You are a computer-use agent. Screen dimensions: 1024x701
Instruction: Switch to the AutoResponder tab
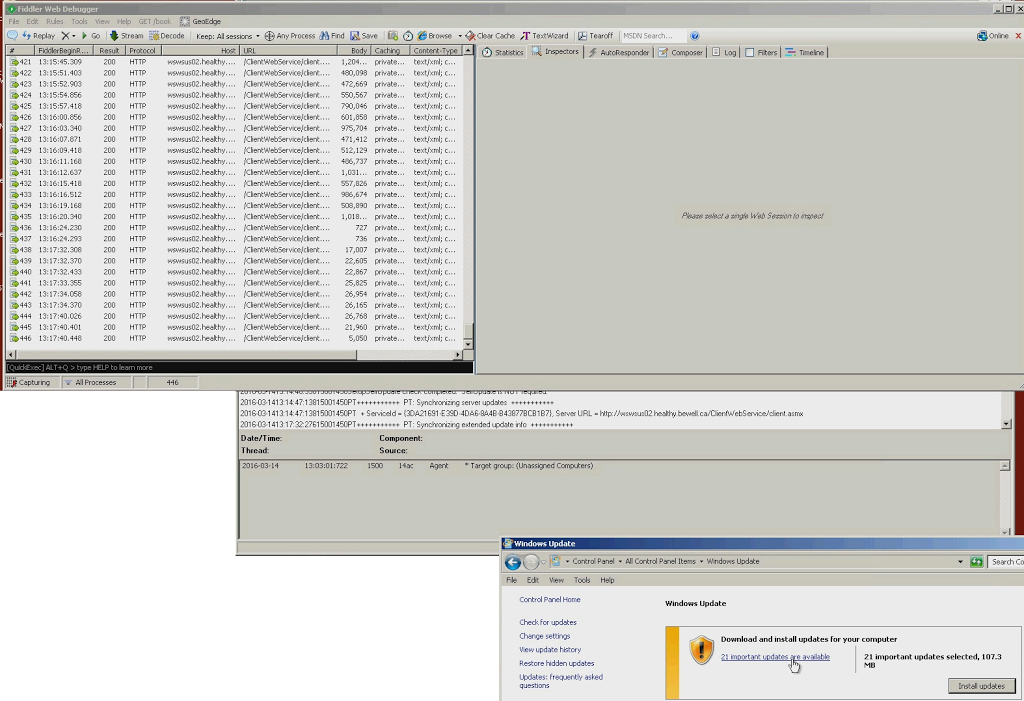tap(620, 52)
